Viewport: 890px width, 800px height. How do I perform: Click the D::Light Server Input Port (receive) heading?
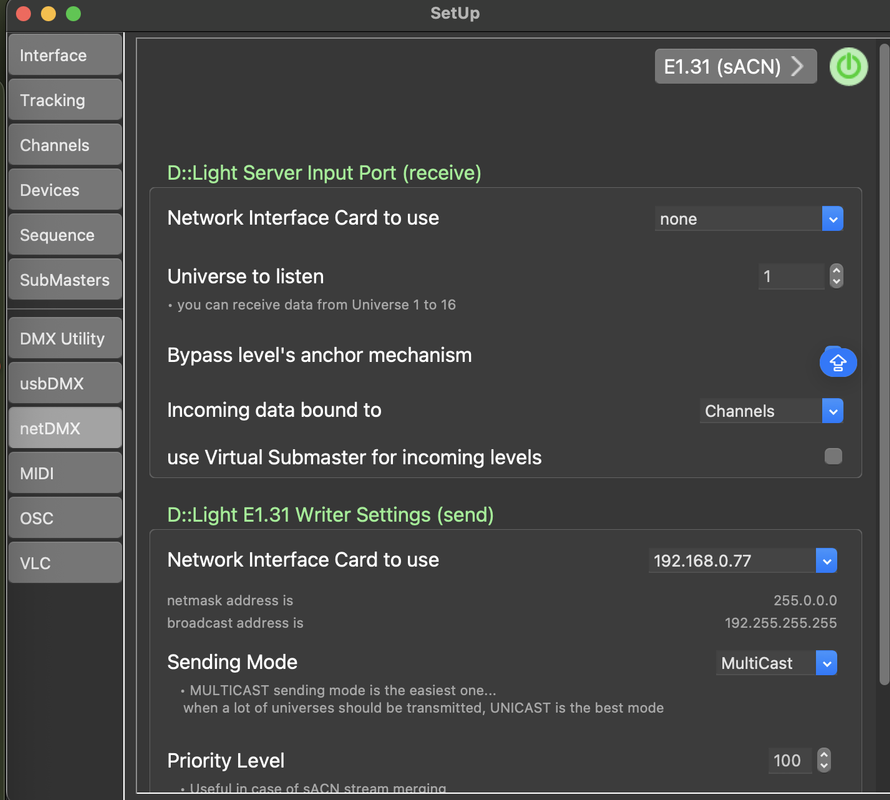pos(324,173)
